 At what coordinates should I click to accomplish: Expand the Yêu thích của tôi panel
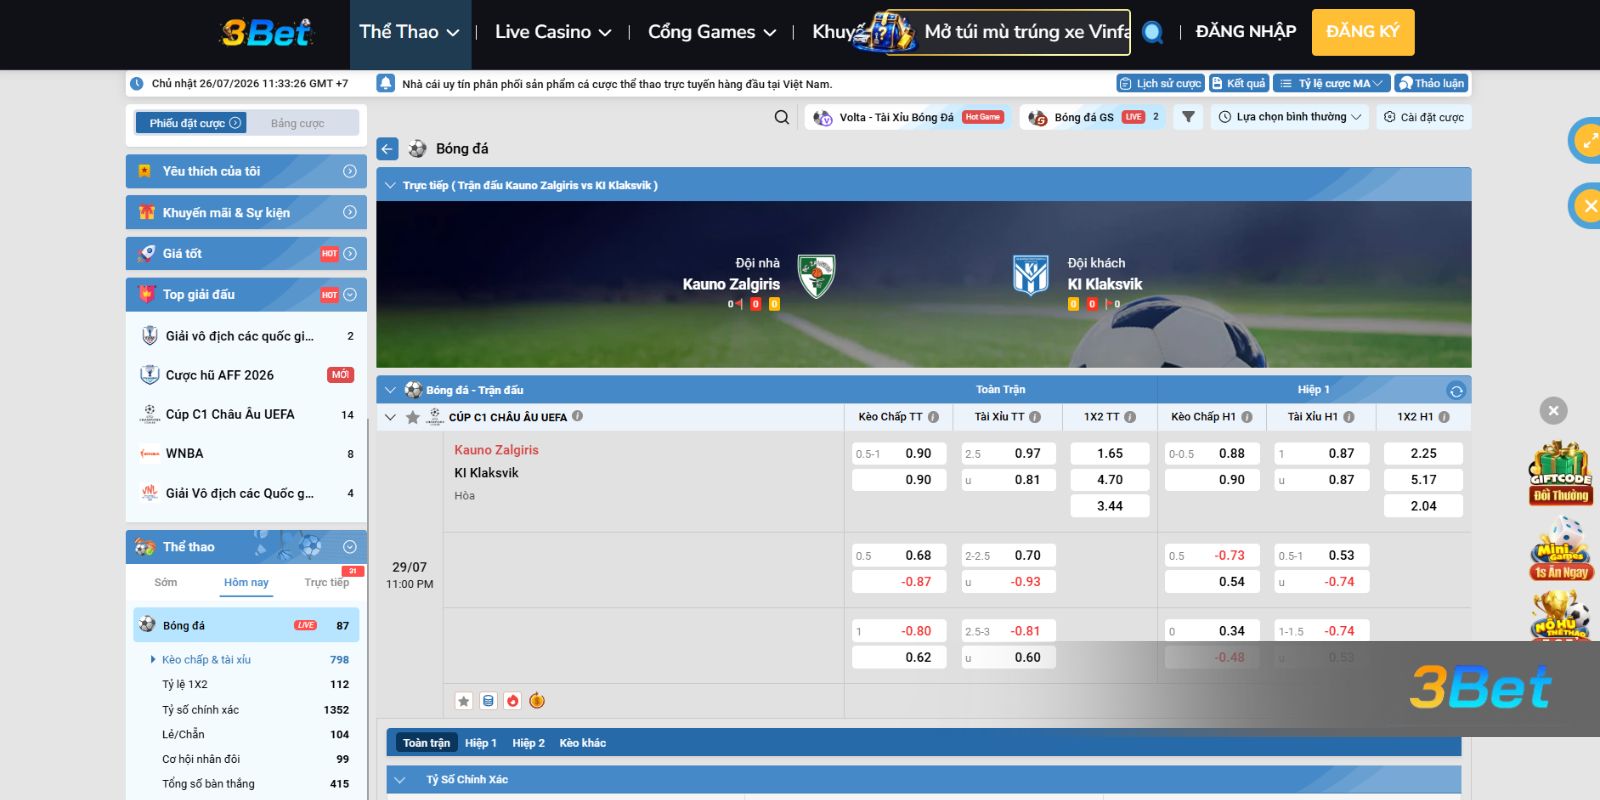click(x=350, y=171)
